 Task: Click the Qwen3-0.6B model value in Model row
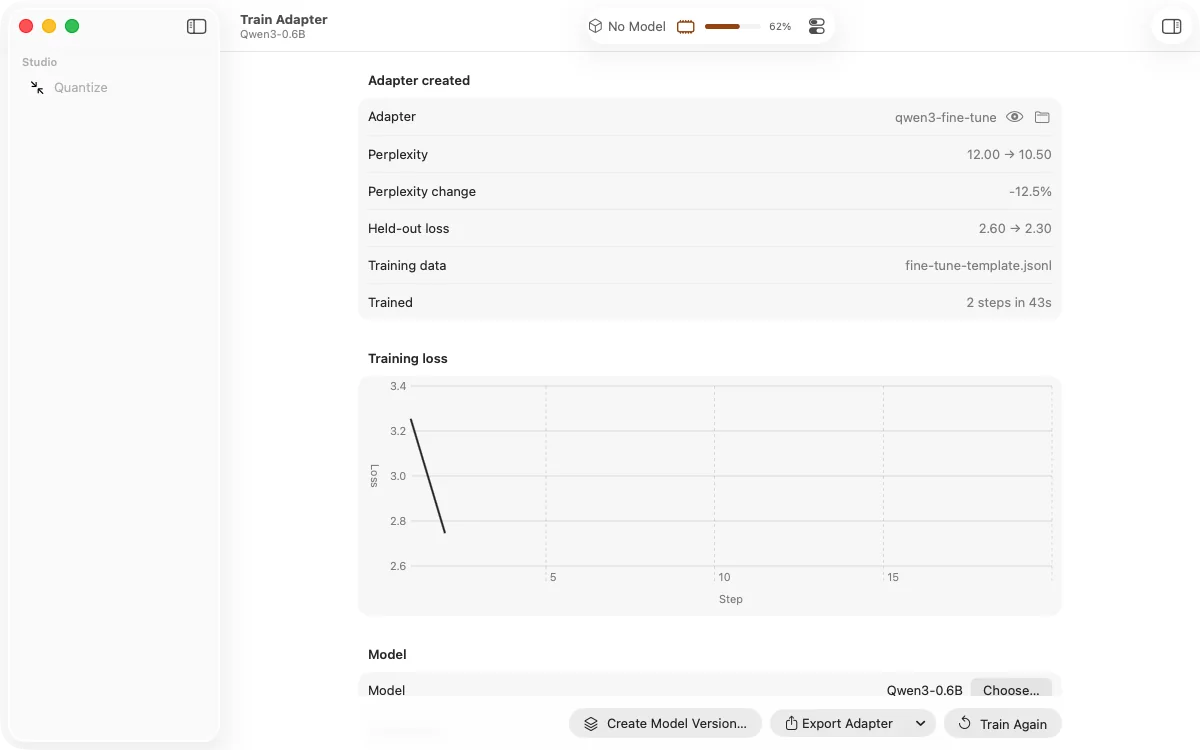925,690
